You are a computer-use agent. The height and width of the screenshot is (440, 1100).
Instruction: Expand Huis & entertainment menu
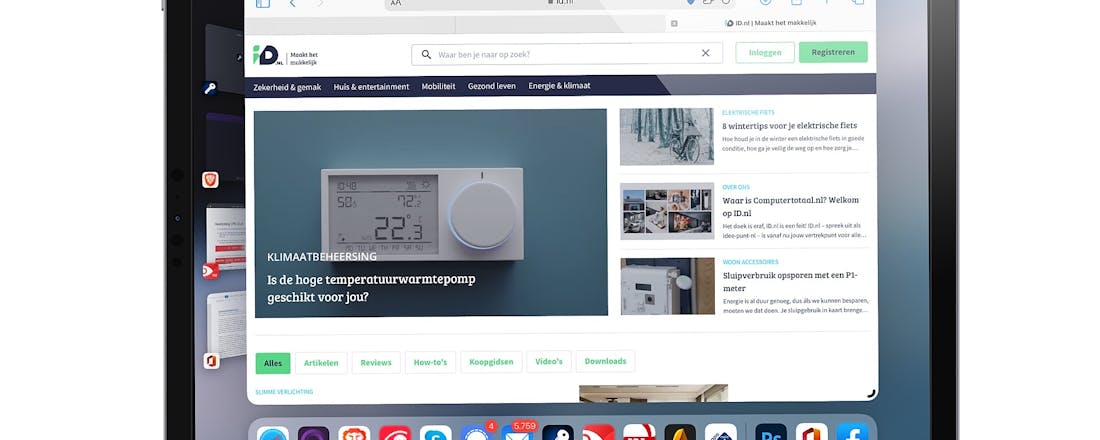click(x=371, y=87)
